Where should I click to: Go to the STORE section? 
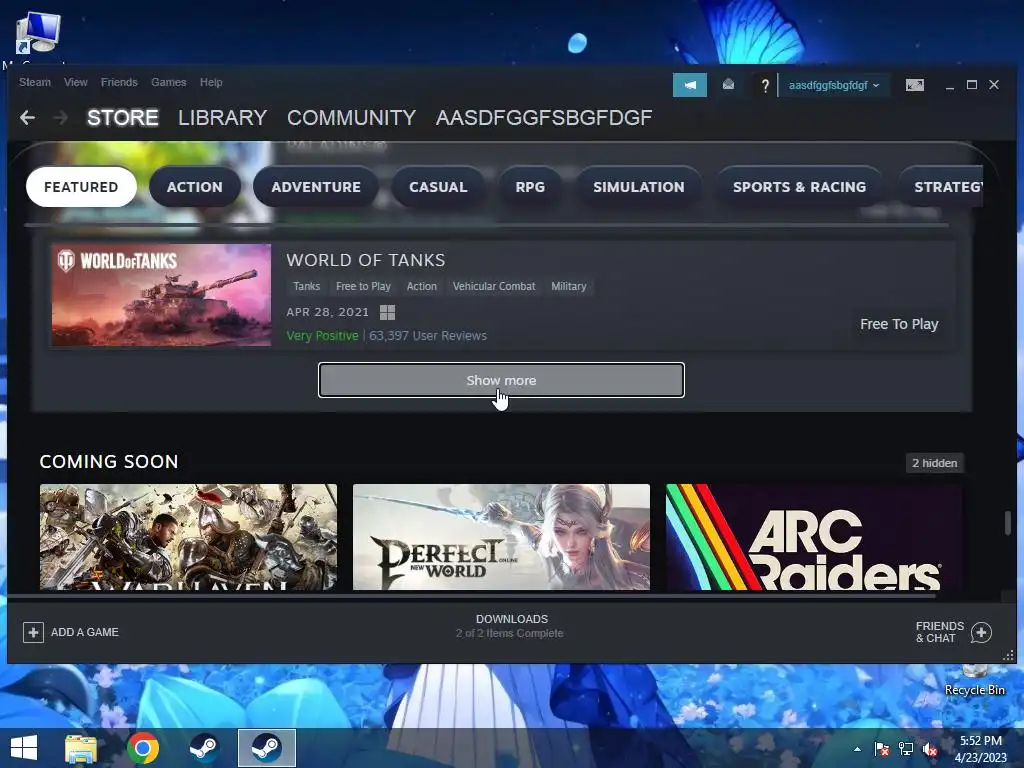tap(123, 118)
